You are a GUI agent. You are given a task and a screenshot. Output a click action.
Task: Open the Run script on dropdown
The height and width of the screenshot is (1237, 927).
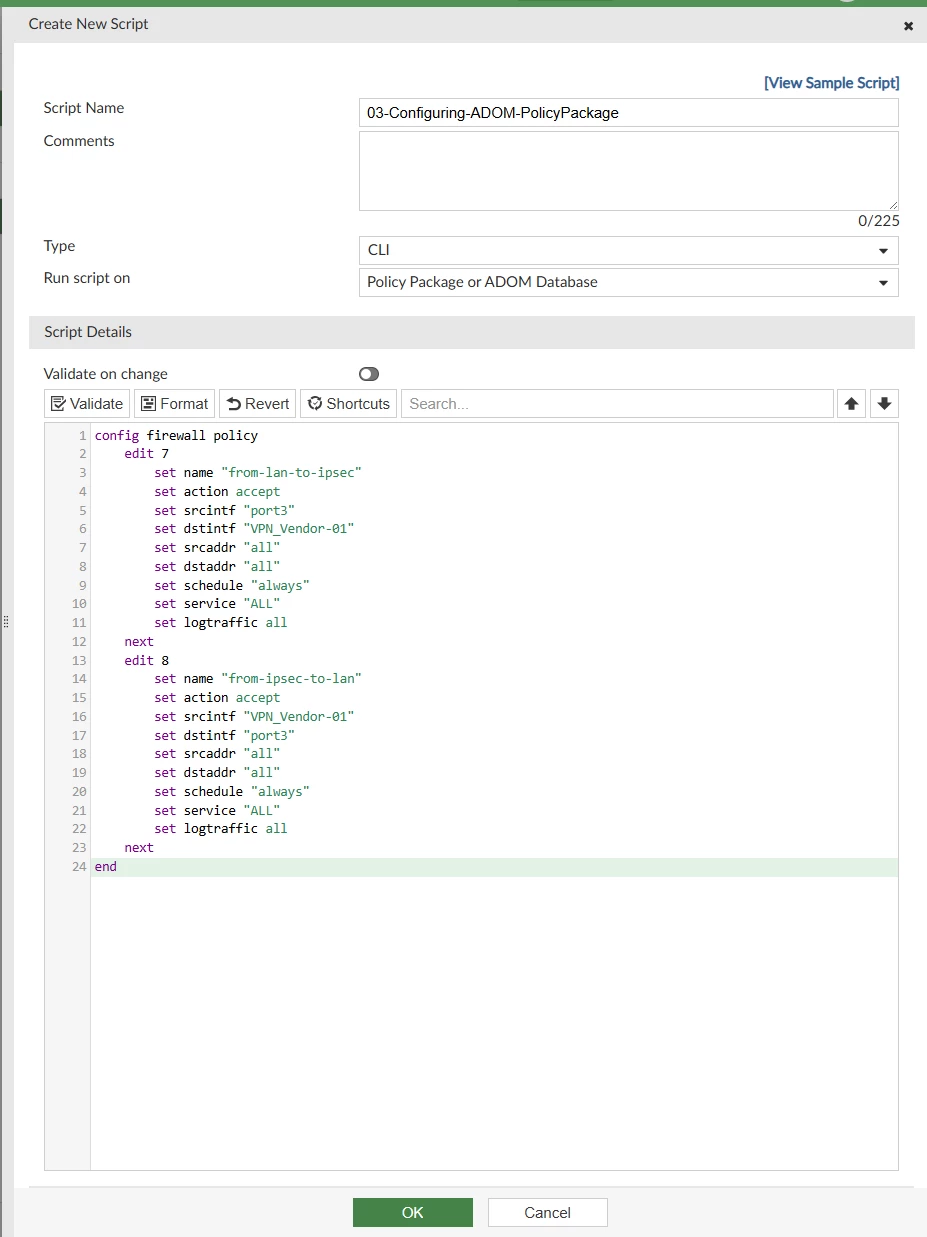pyautogui.click(x=628, y=282)
